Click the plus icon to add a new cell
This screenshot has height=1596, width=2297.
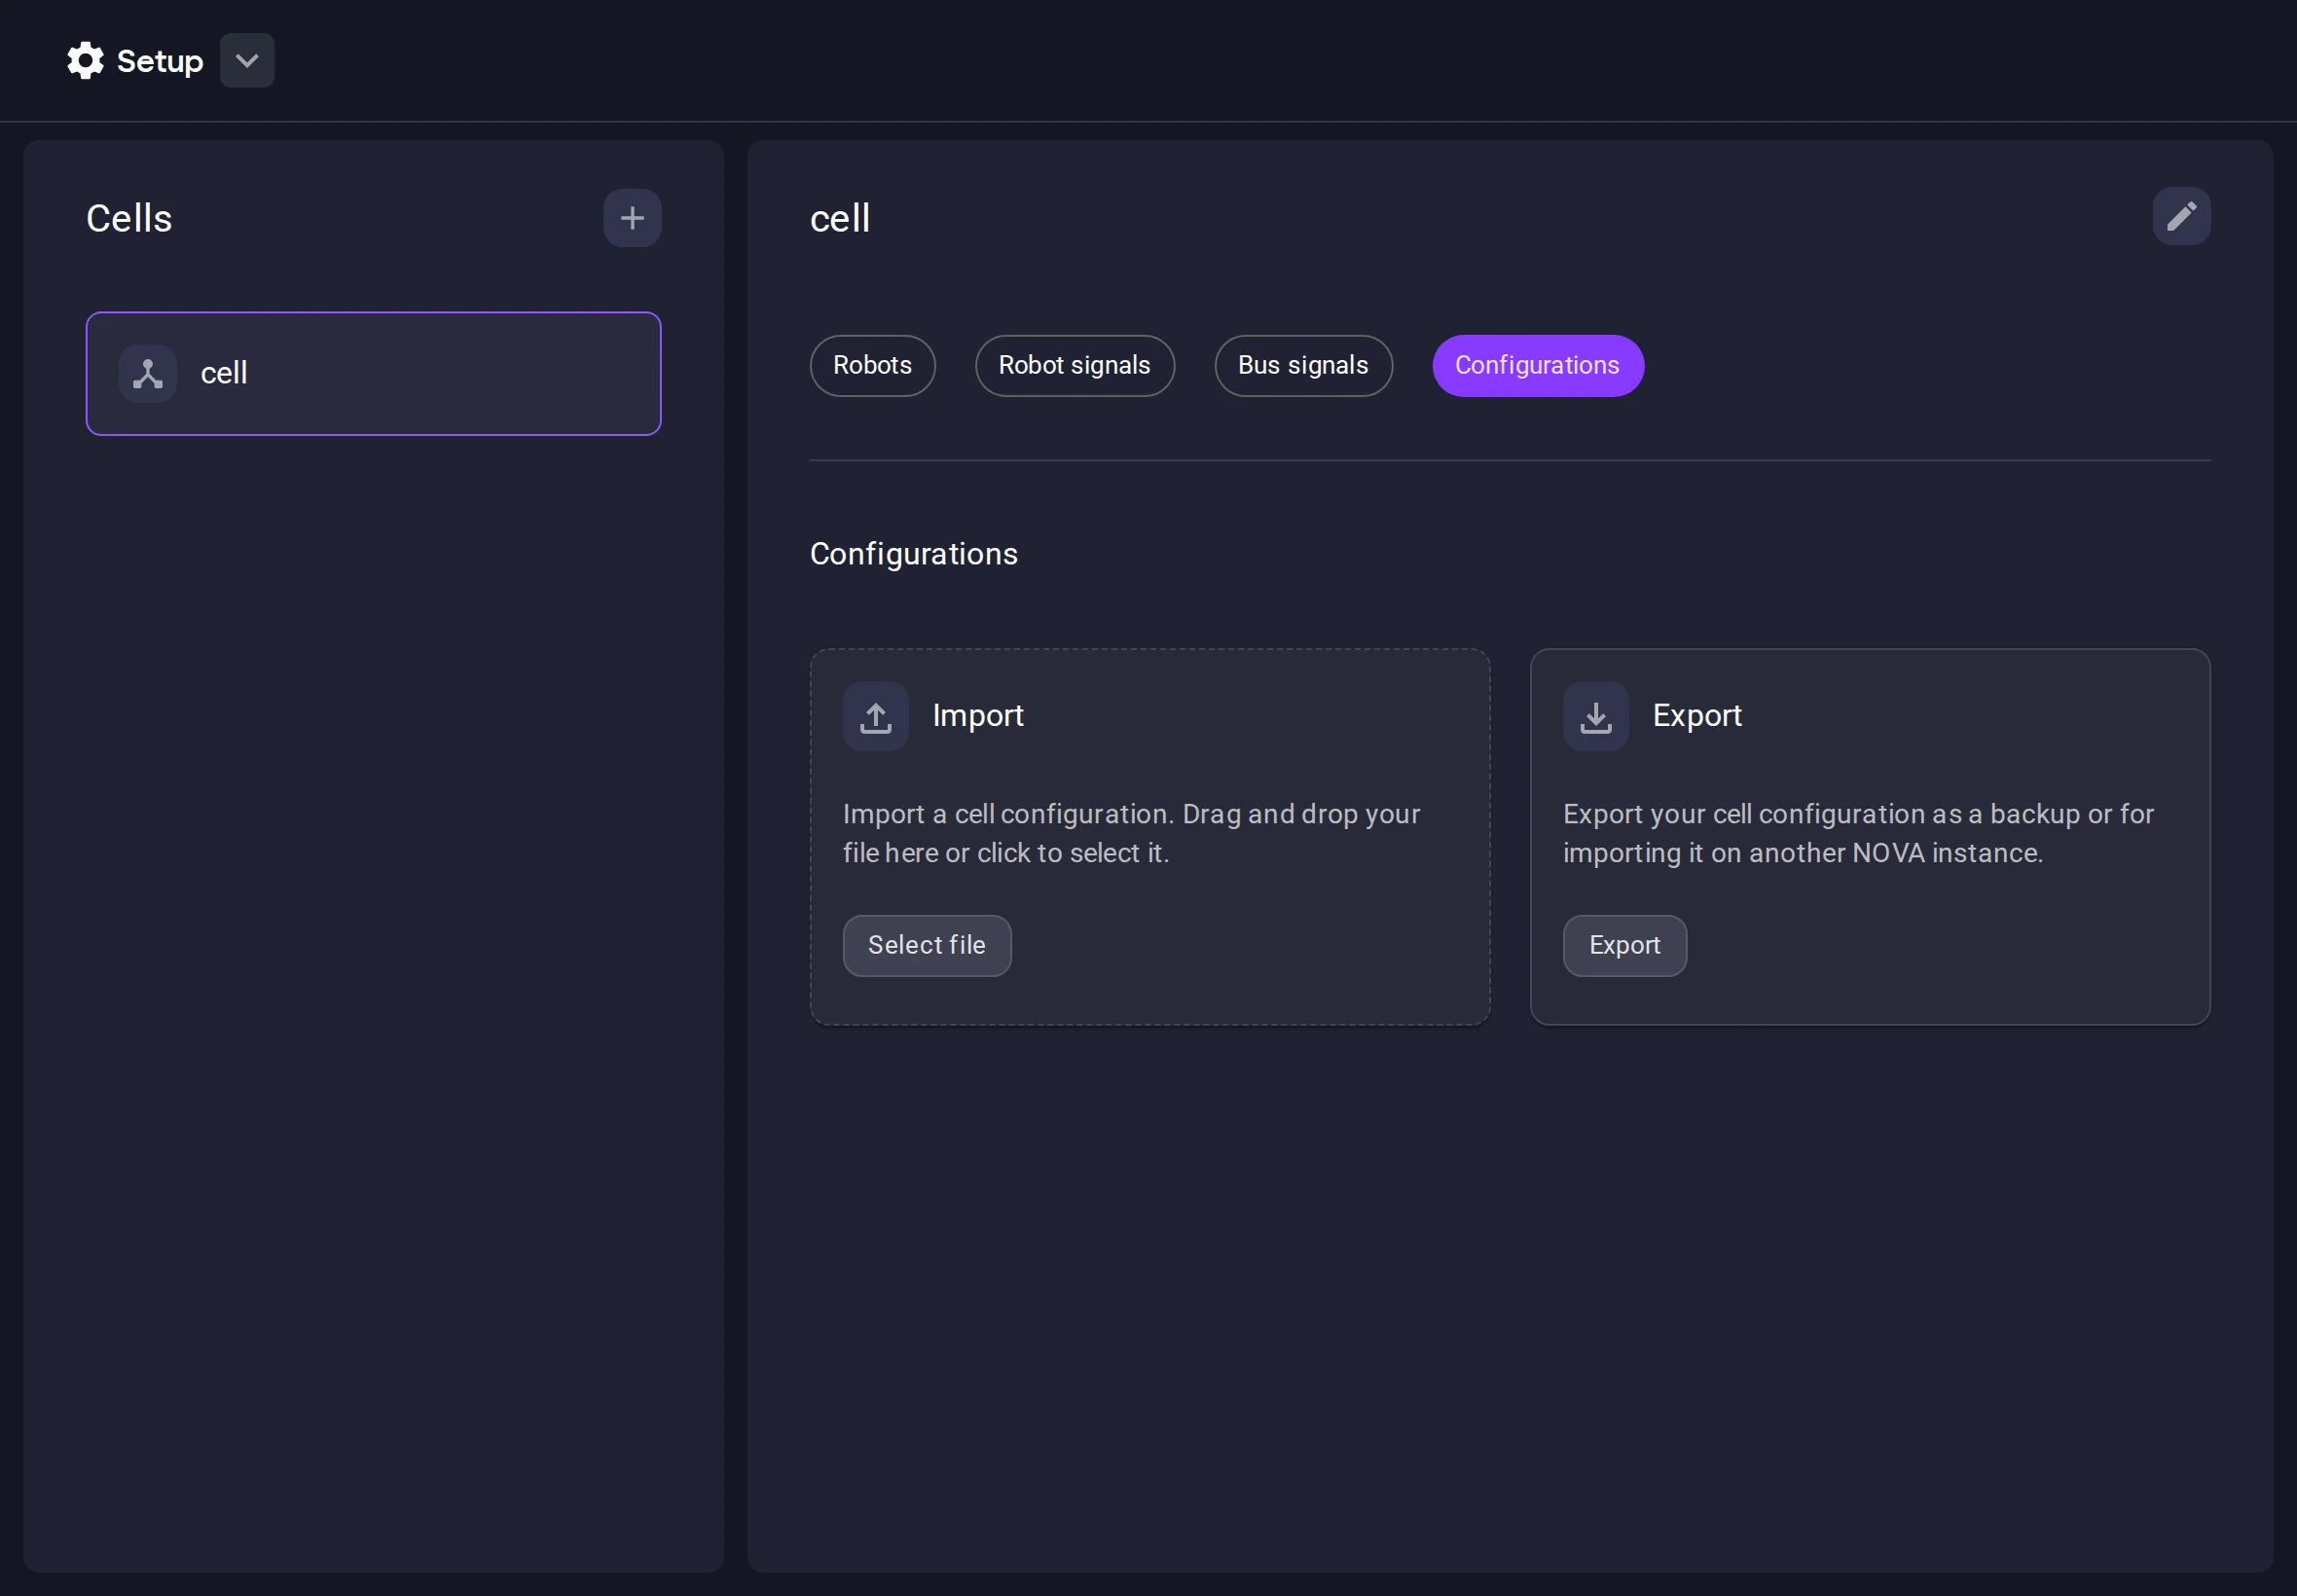click(632, 218)
